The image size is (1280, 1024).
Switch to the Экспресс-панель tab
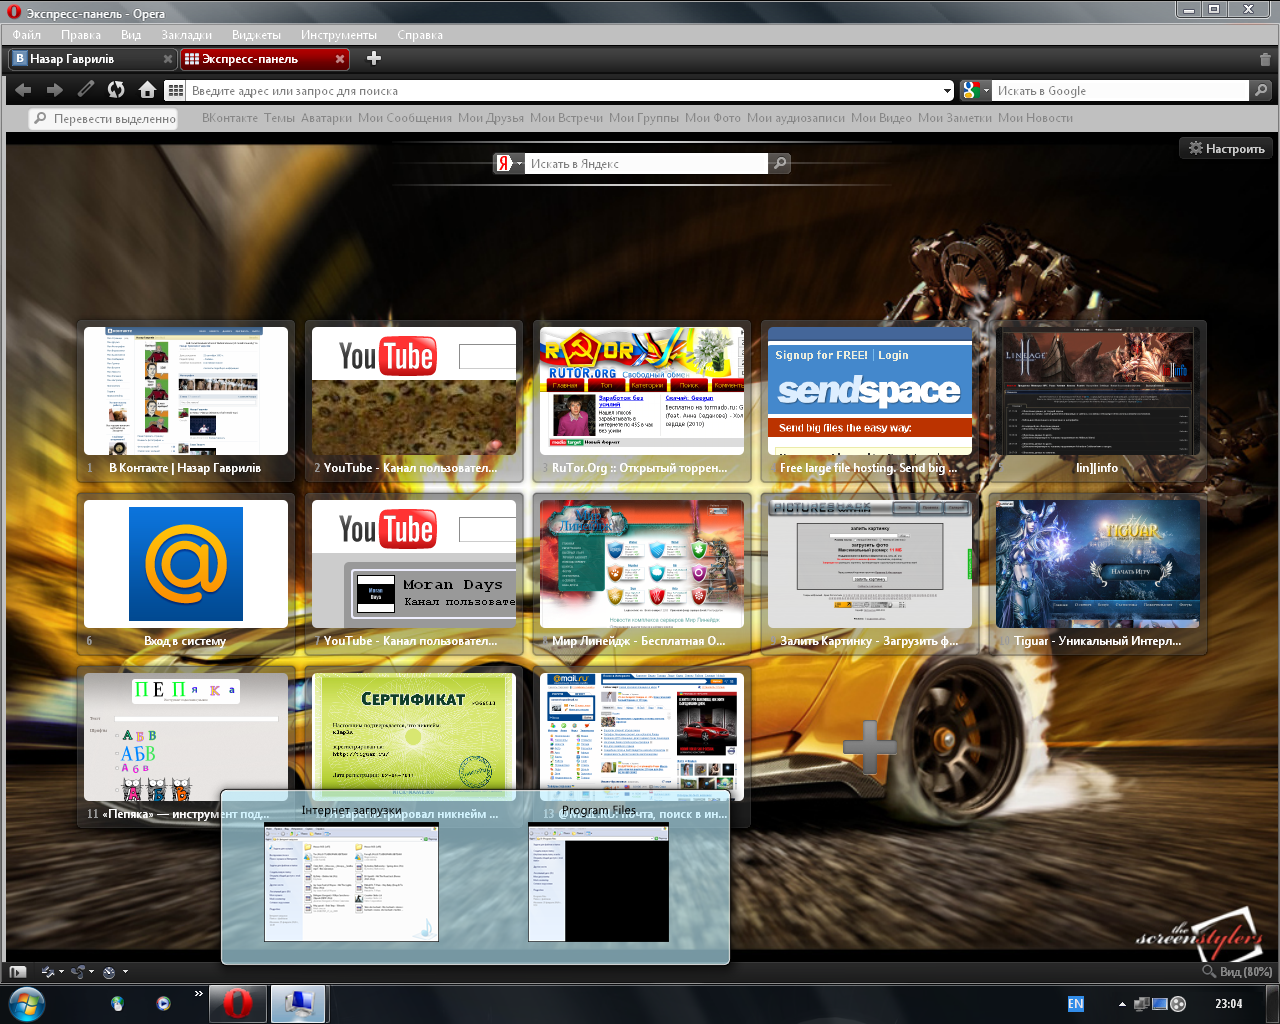click(265, 59)
